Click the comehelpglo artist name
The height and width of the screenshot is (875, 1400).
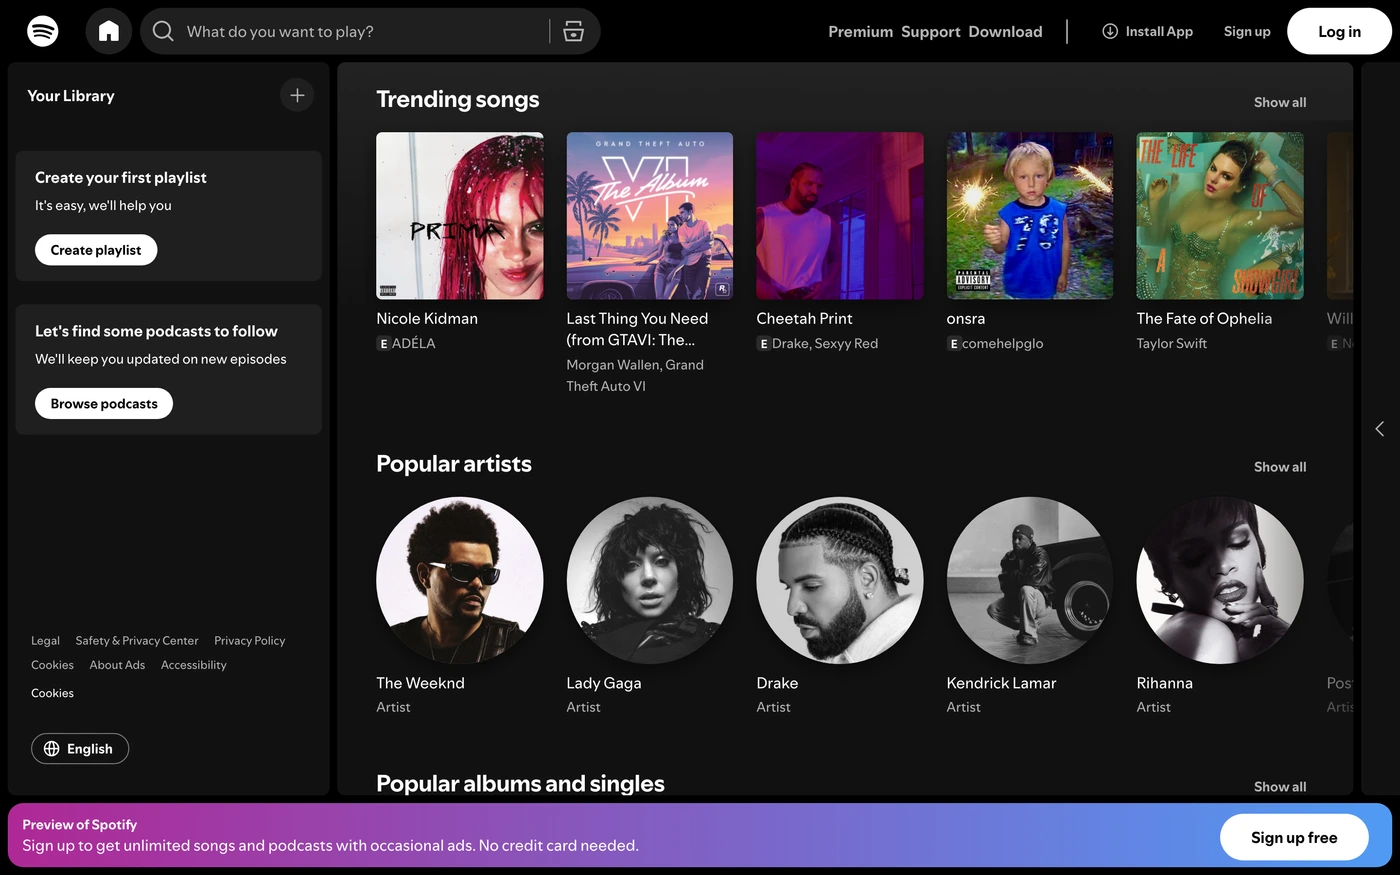(1002, 343)
